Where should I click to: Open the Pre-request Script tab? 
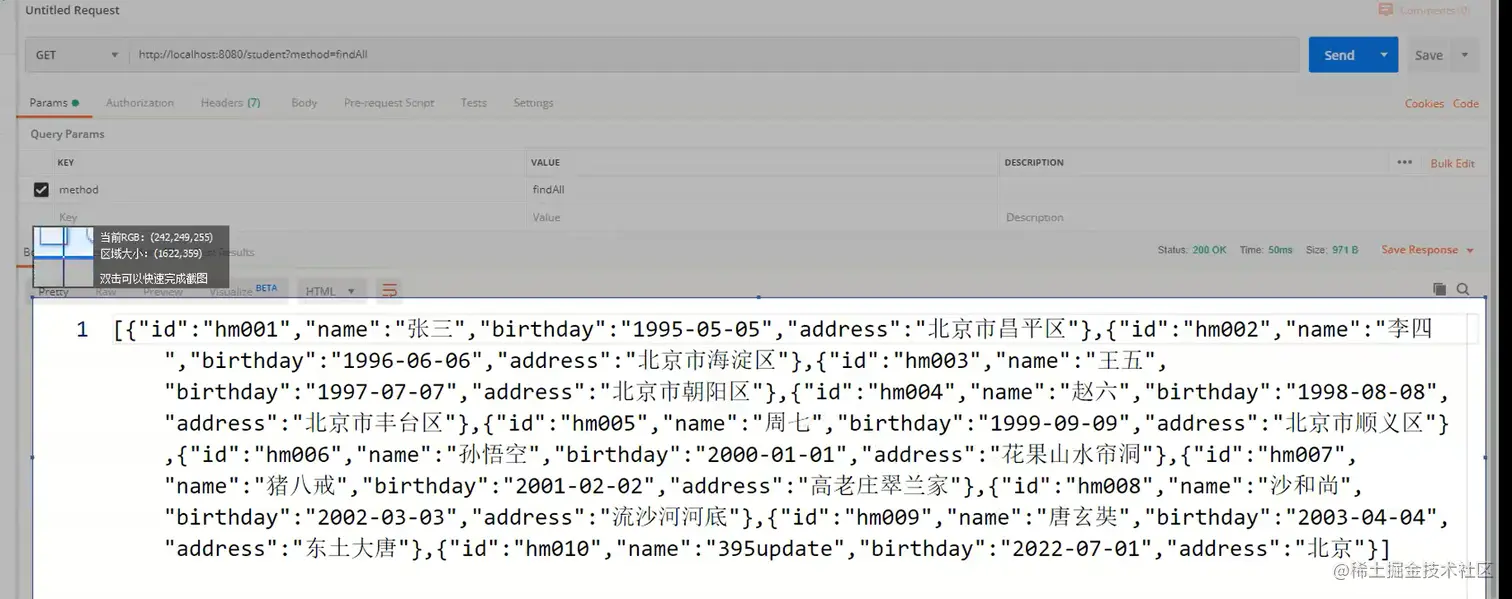pyautogui.click(x=389, y=103)
